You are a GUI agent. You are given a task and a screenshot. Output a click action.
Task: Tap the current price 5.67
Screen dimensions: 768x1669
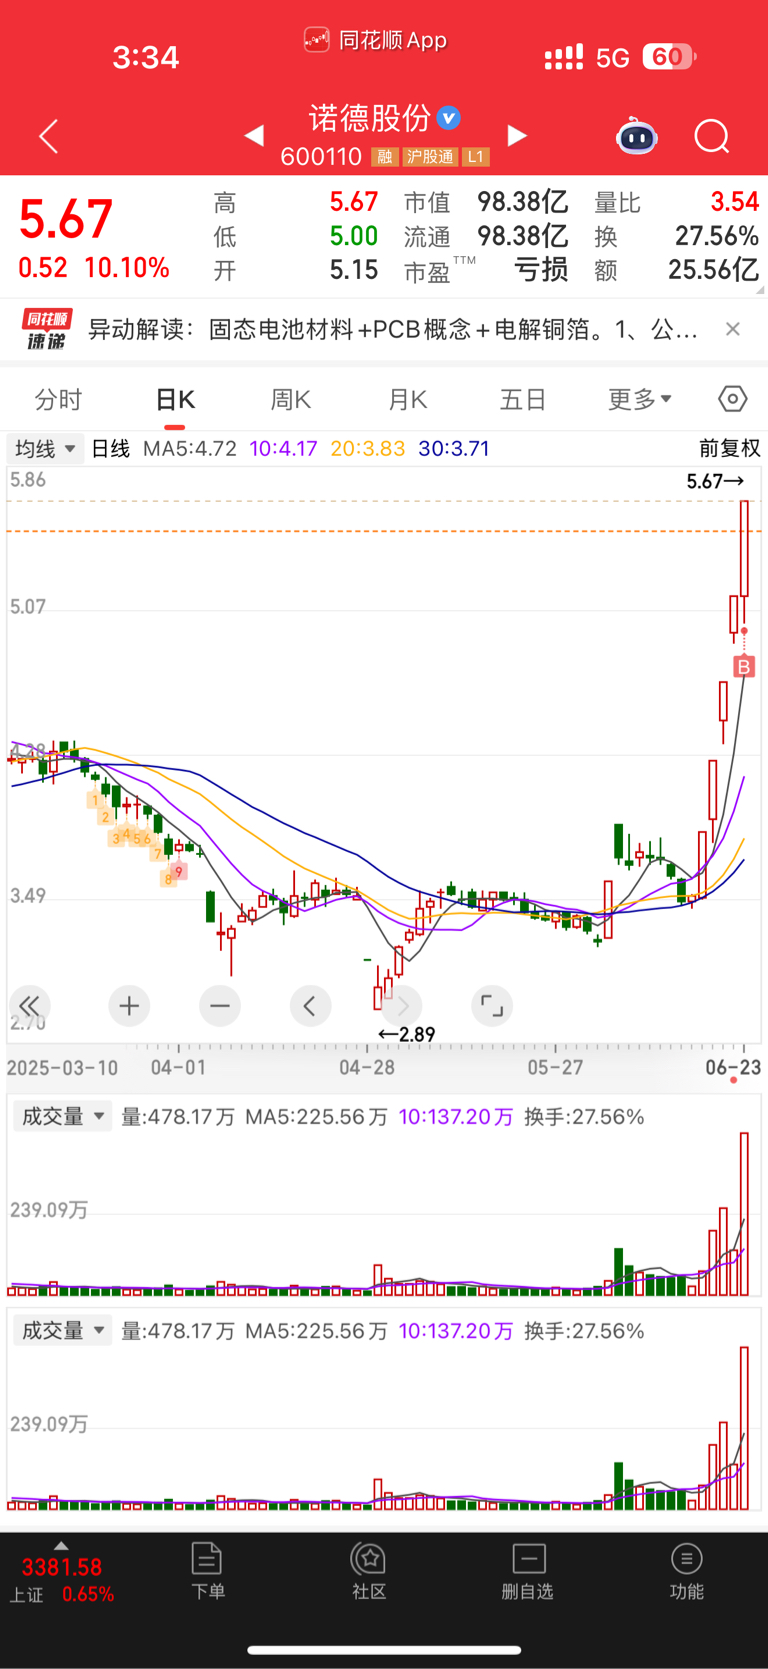coord(66,219)
